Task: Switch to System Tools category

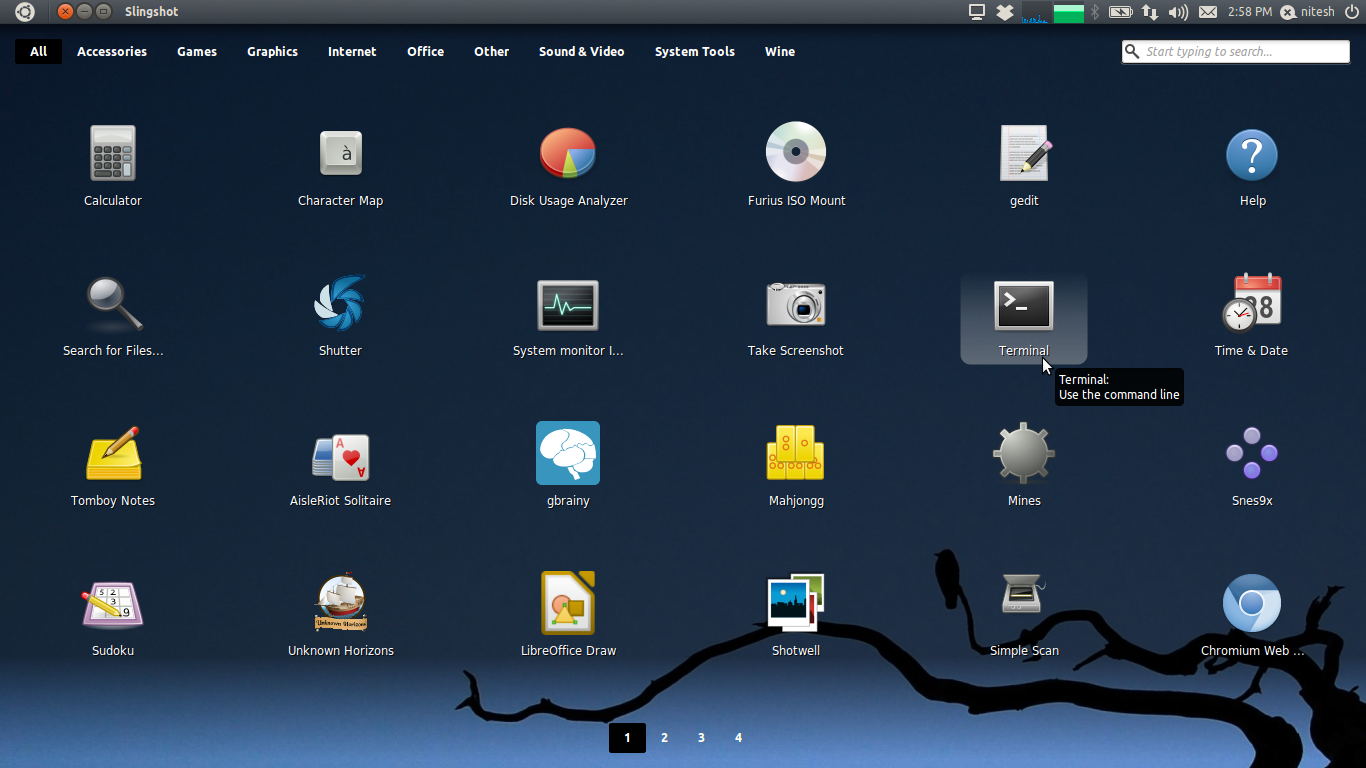Action: 695,52
